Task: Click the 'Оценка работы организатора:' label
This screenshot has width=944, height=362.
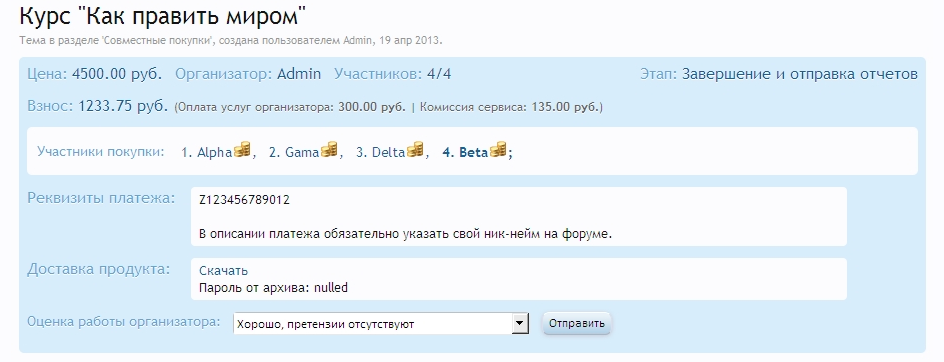Action: point(123,322)
